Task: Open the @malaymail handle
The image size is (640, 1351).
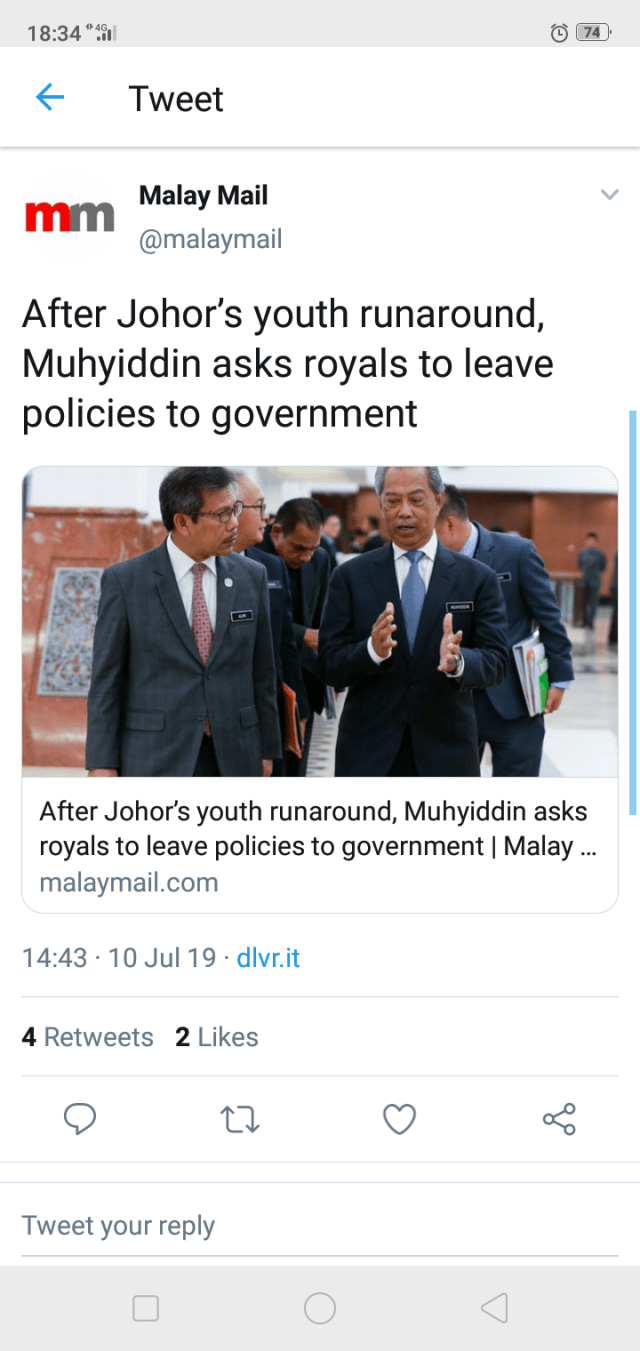Action: click(x=210, y=240)
